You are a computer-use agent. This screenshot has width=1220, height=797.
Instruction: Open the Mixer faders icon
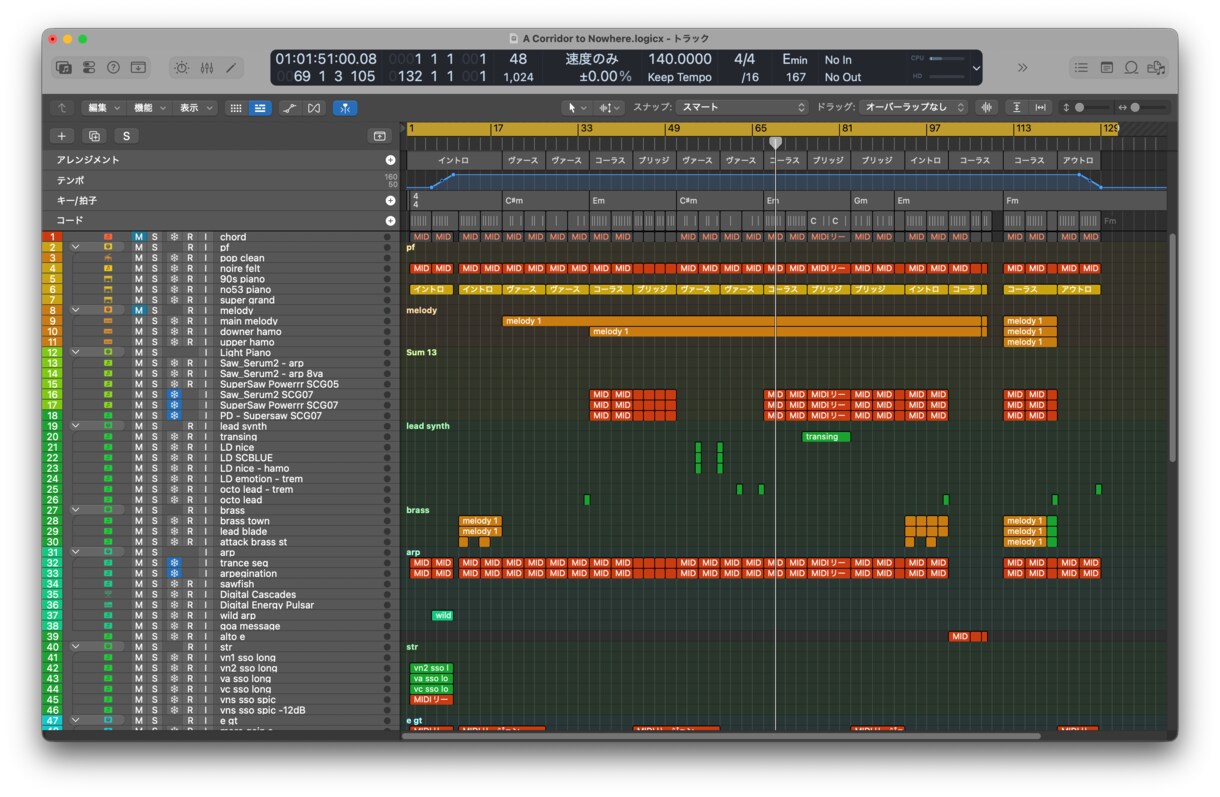207,68
